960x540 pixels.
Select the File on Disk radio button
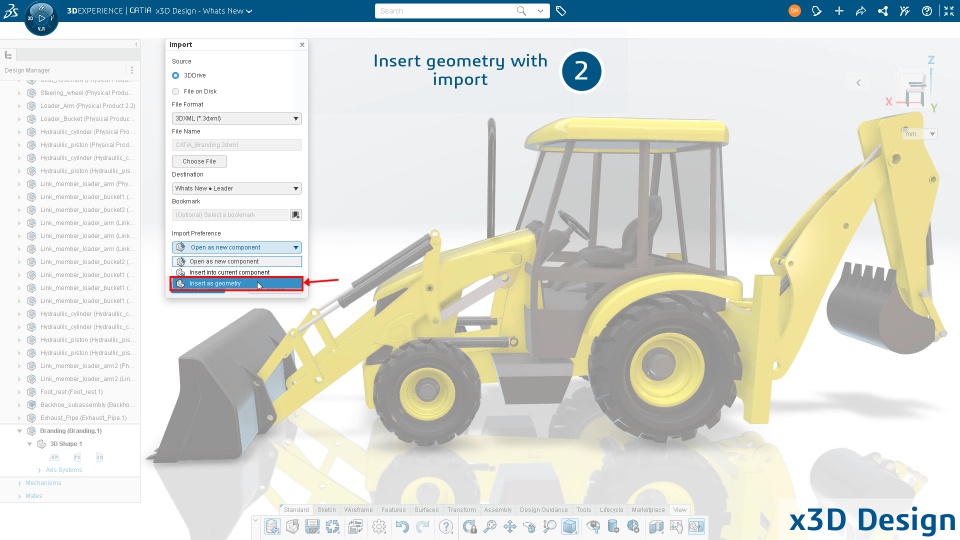tap(176, 91)
